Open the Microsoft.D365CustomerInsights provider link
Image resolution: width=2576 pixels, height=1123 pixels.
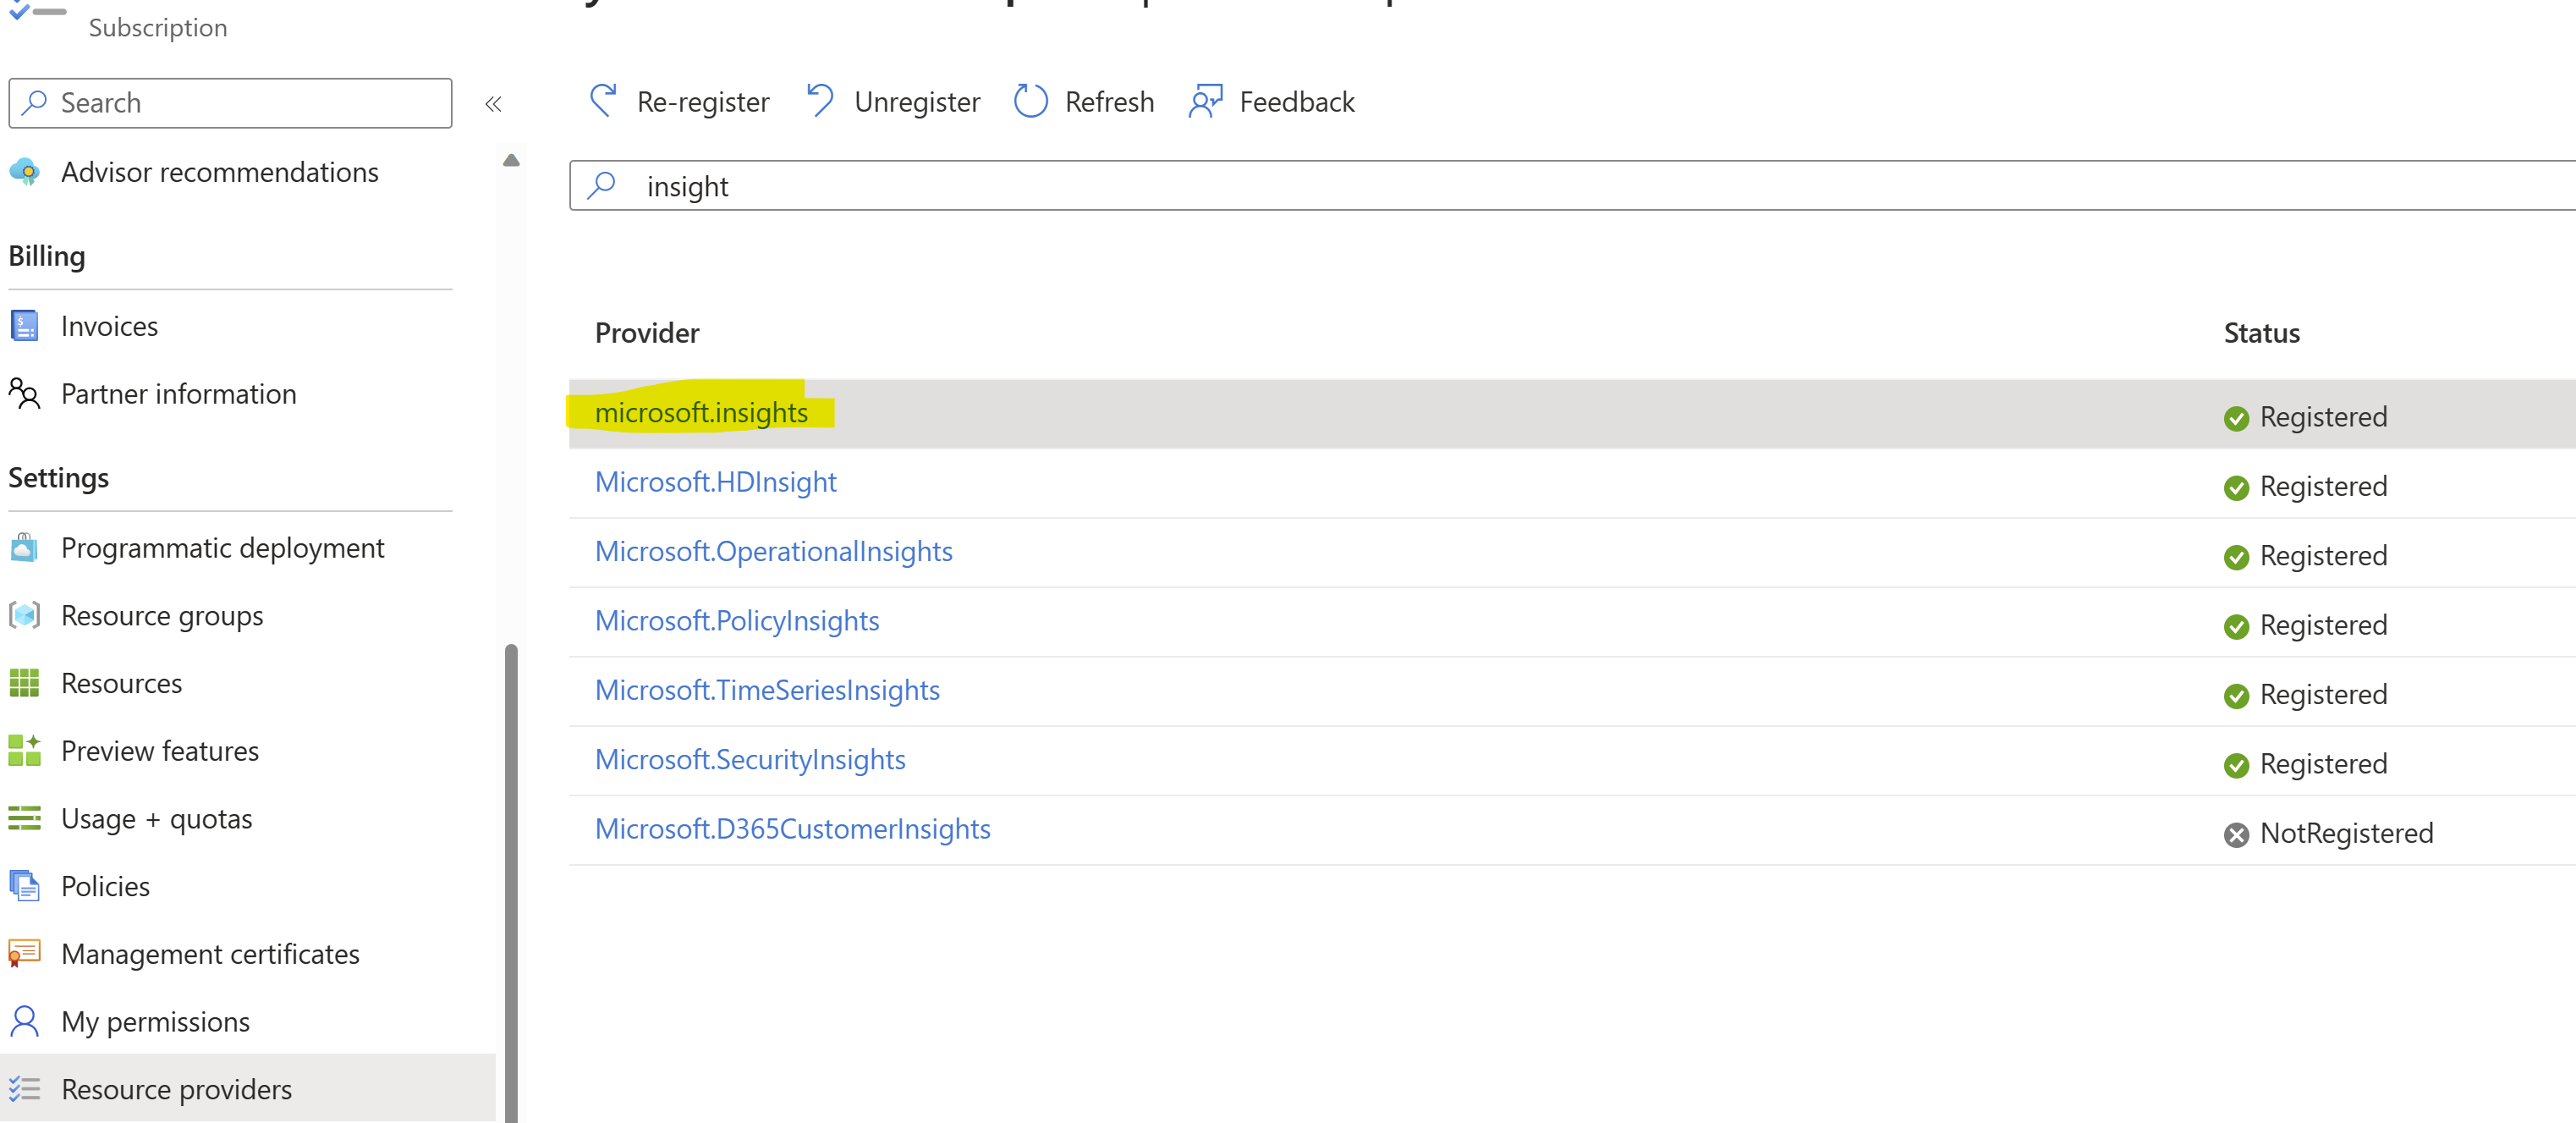pyautogui.click(x=792, y=829)
